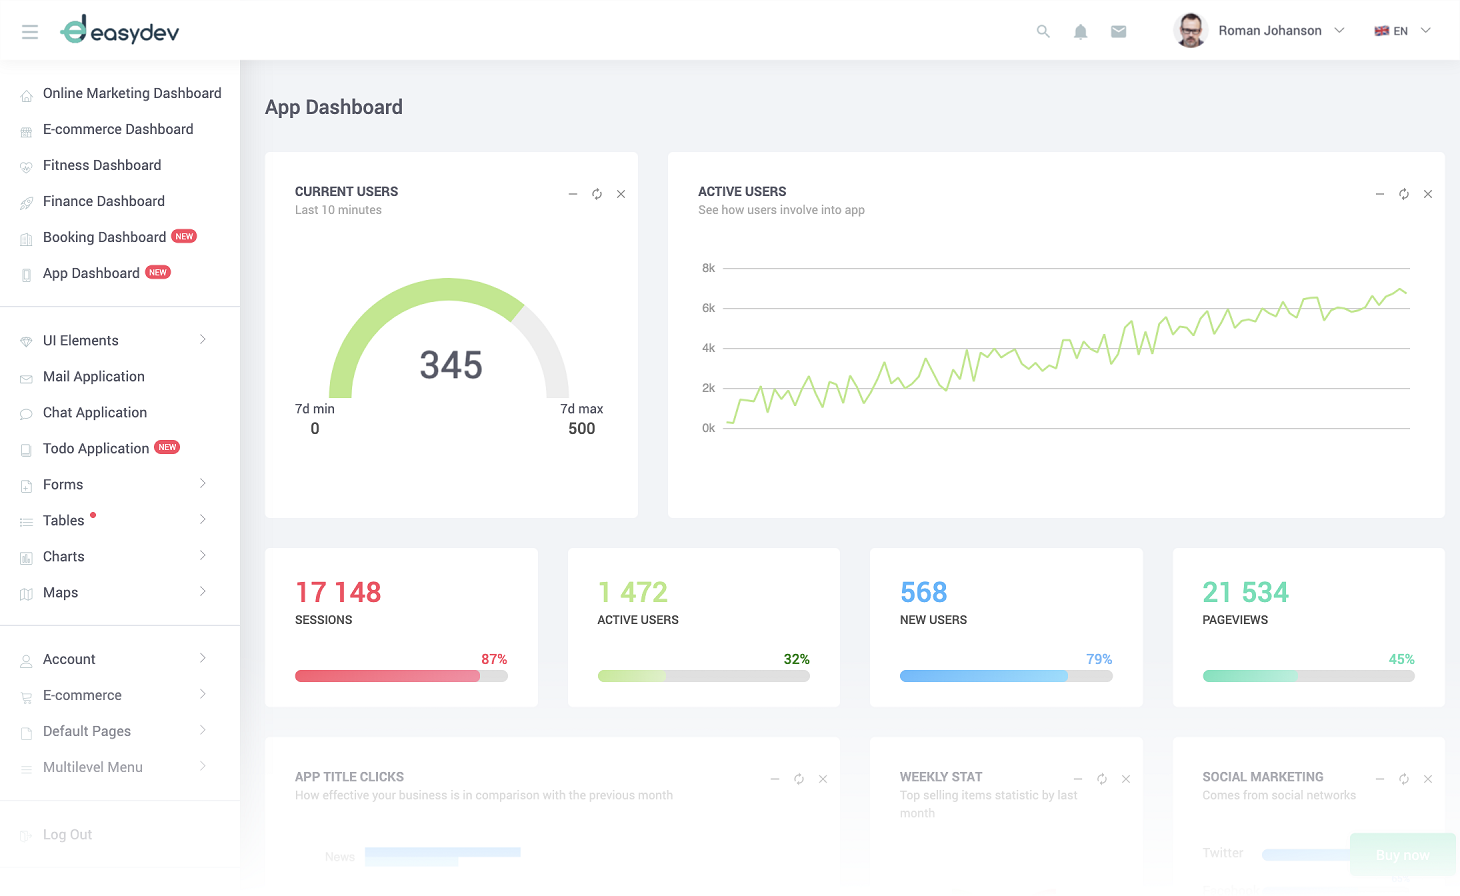Open the EN language dropdown
1460x896 pixels.
(1402, 31)
